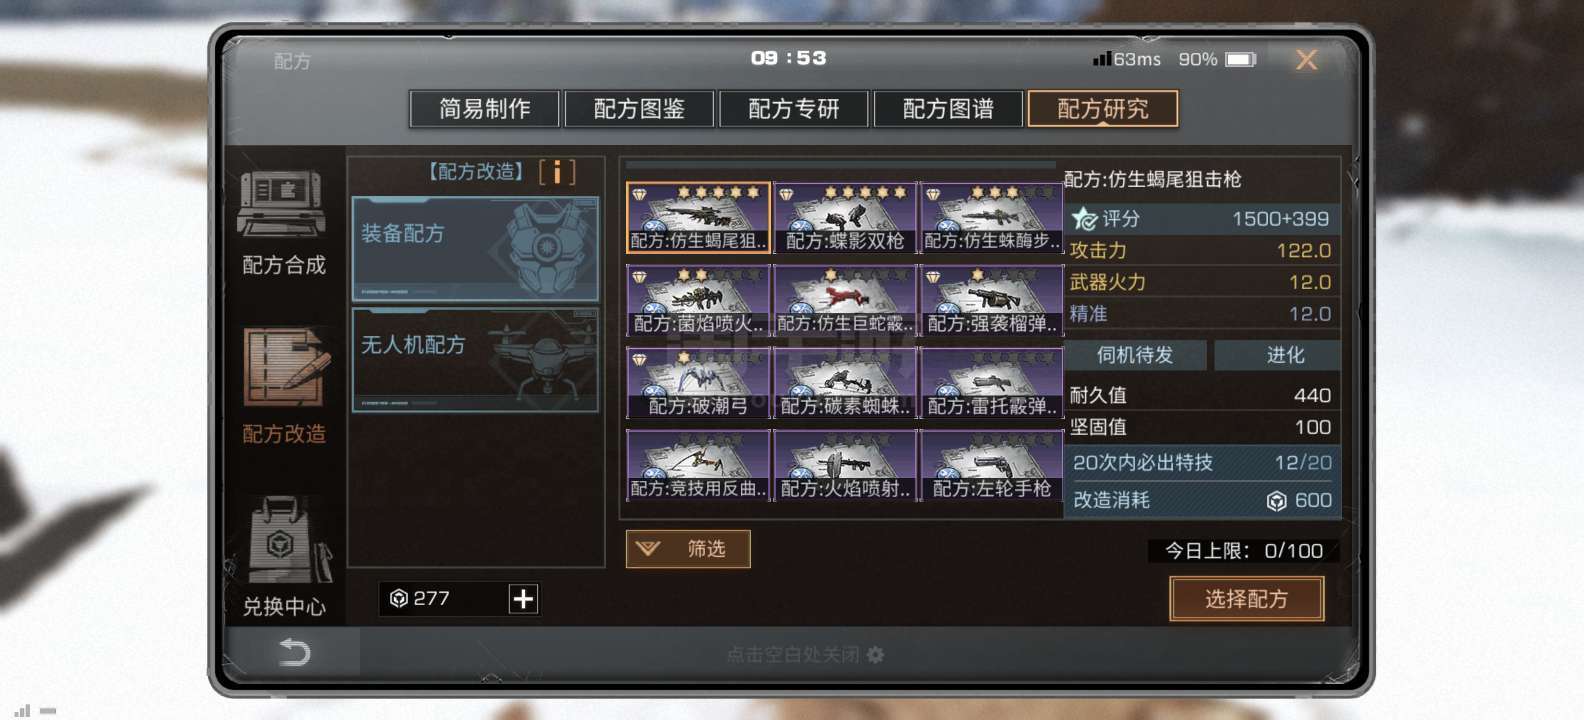Screen dimensions: 1584x720
Task: Select the 无人机配方 category card
Action: coord(476,360)
